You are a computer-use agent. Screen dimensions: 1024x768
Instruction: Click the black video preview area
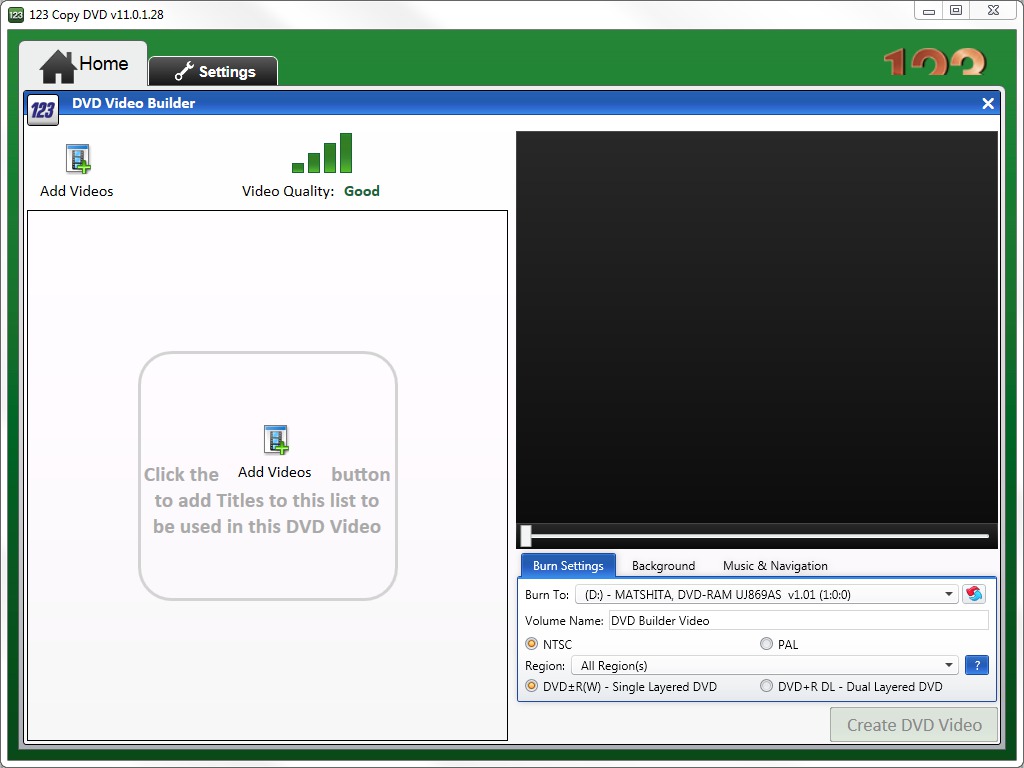(757, 327)
